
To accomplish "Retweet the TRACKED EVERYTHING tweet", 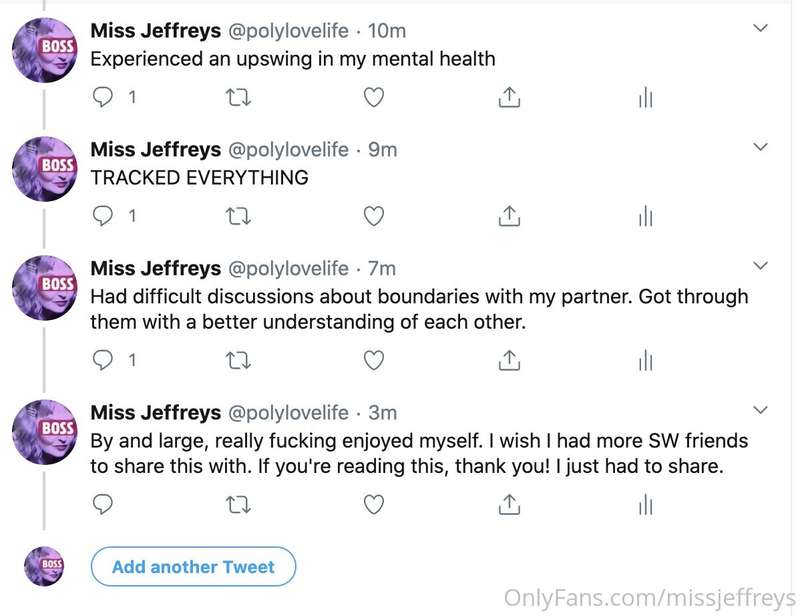I will 238,216.
